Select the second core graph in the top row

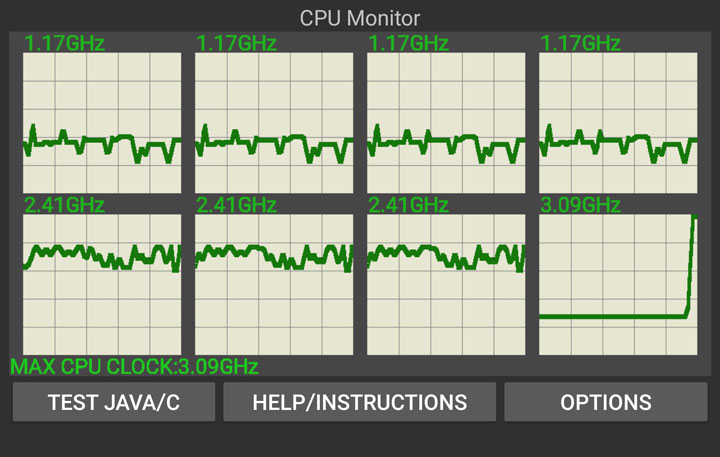pyautogui.click(x=274, y=122)
